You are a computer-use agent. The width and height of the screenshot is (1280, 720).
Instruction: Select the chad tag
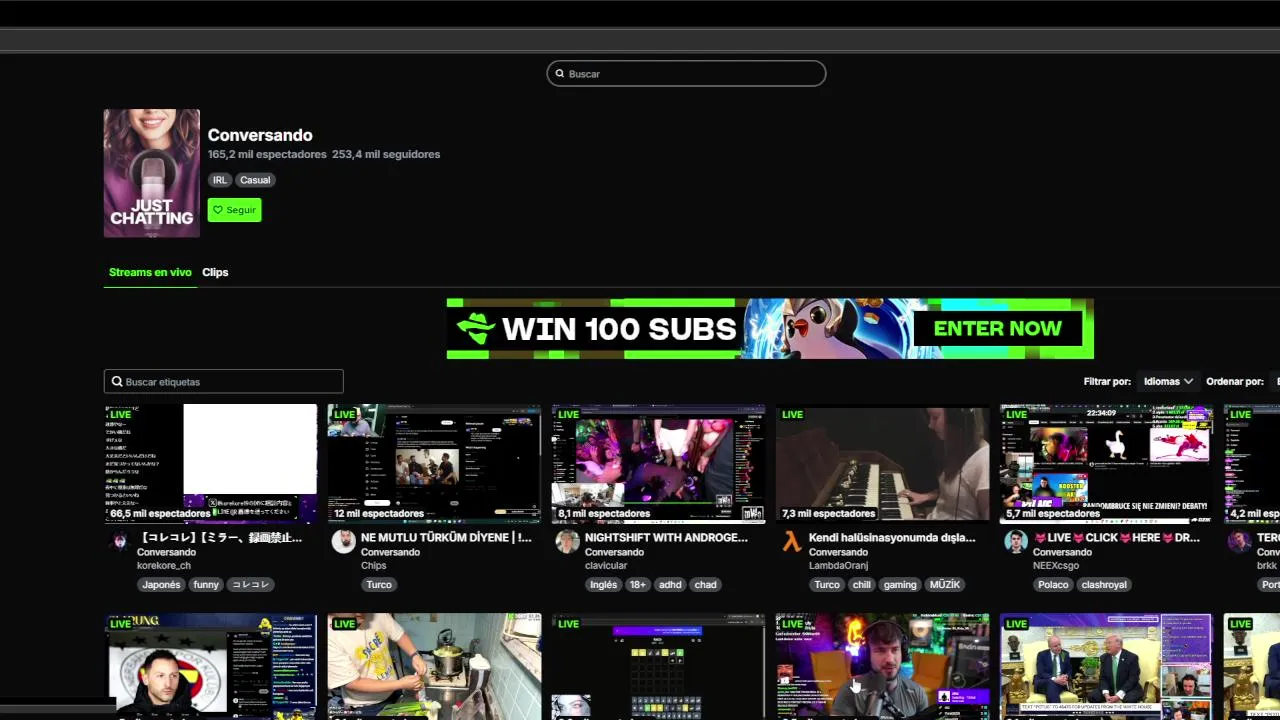click(706, 584)
